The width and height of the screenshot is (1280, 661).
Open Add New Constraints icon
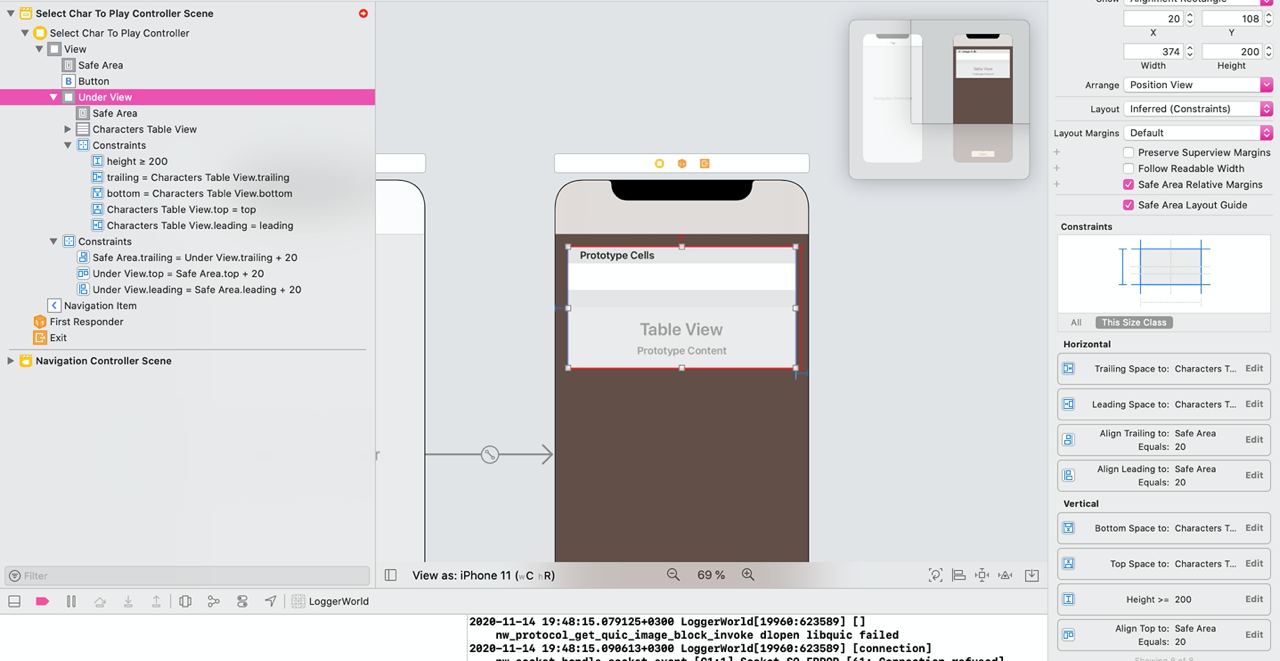click(x=983, y=575)
